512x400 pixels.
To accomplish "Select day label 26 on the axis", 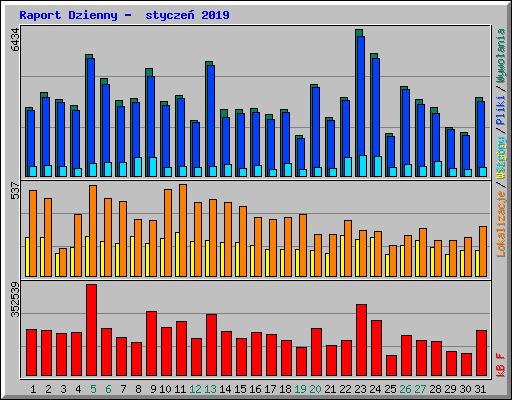I will pyautogui.click(x=405, y=389).
